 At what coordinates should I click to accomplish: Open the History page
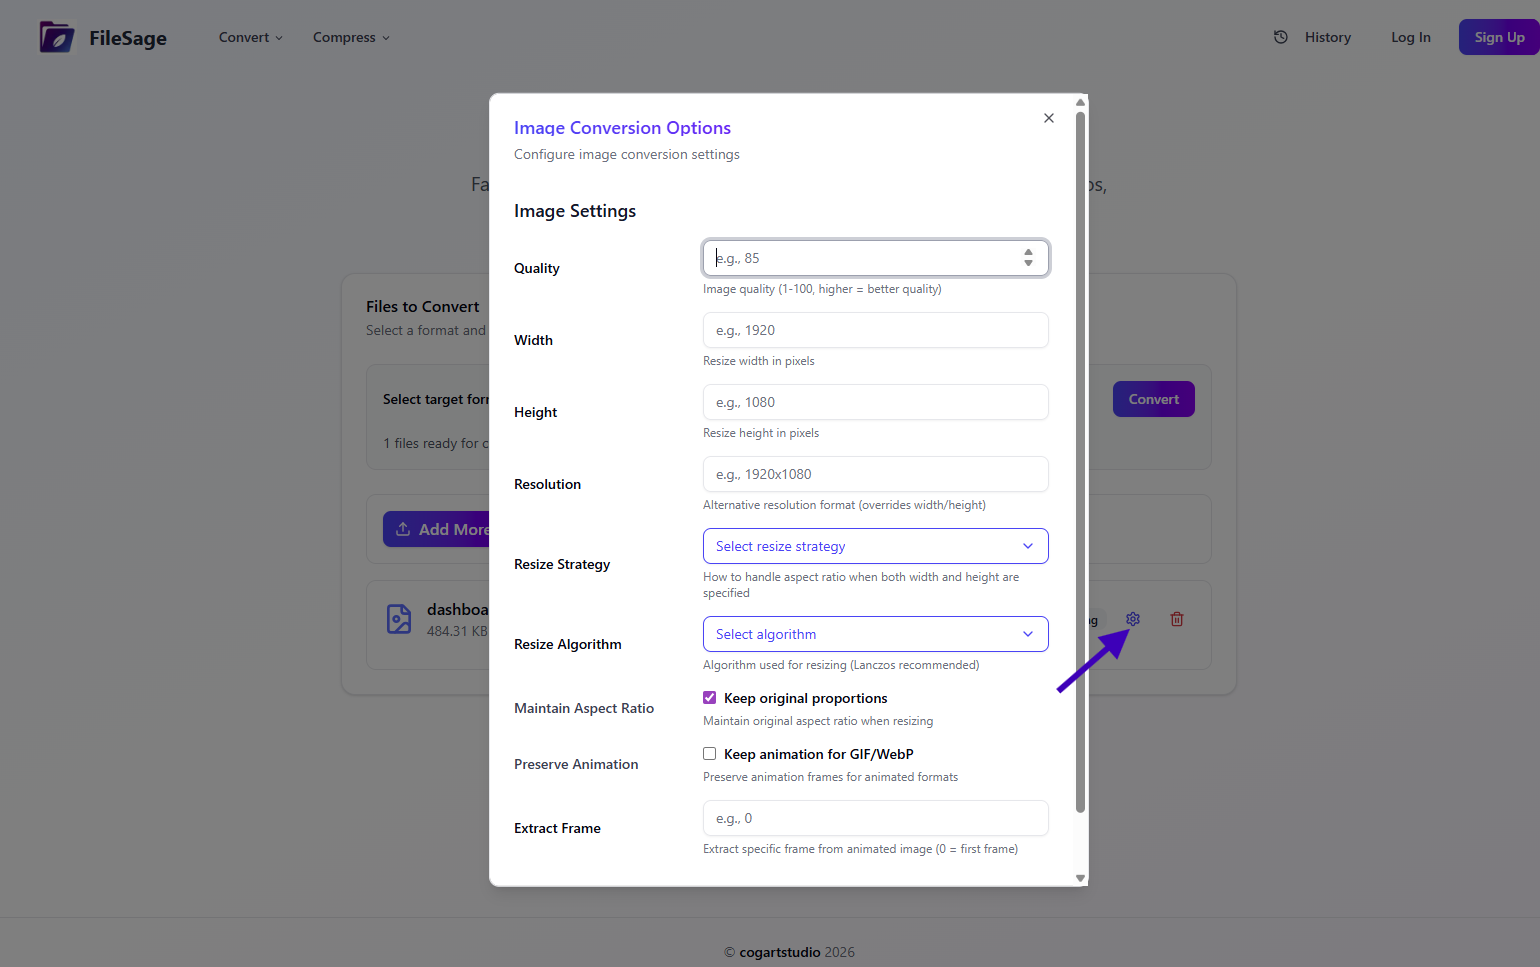tap(1328, 36)
